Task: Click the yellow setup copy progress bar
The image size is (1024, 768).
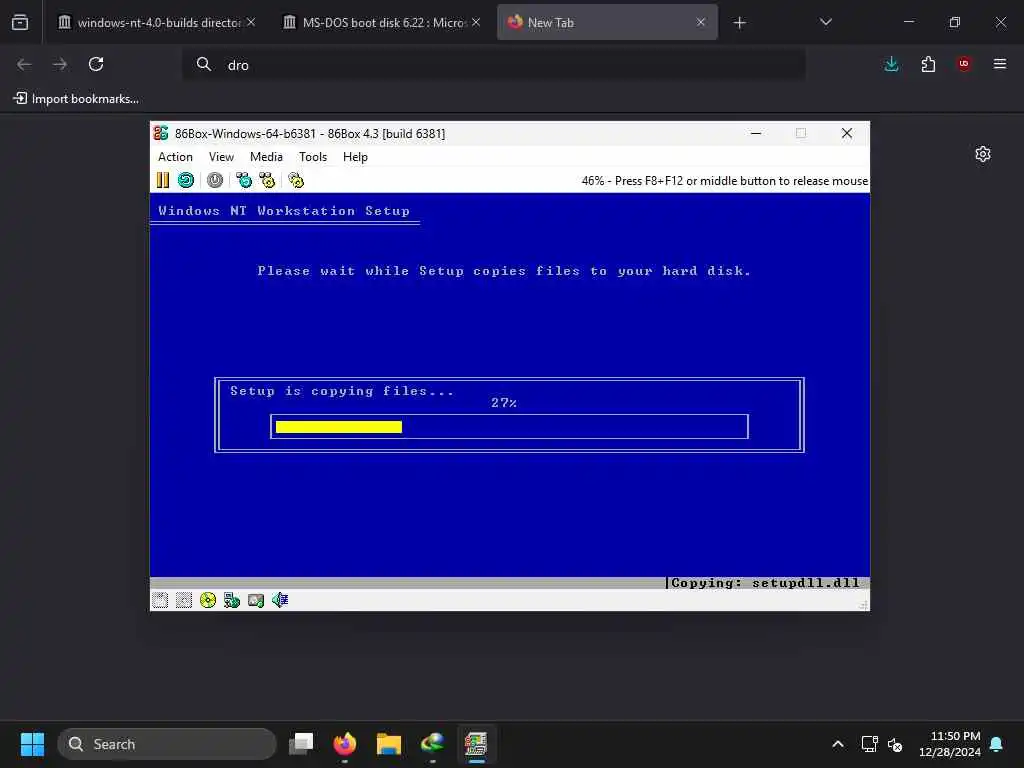Action: tap(339, 427)
